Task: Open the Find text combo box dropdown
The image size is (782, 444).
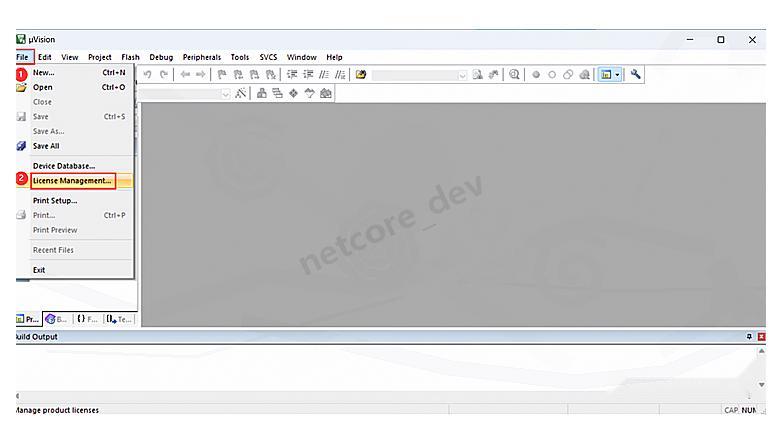Action: tap(462, 75)
